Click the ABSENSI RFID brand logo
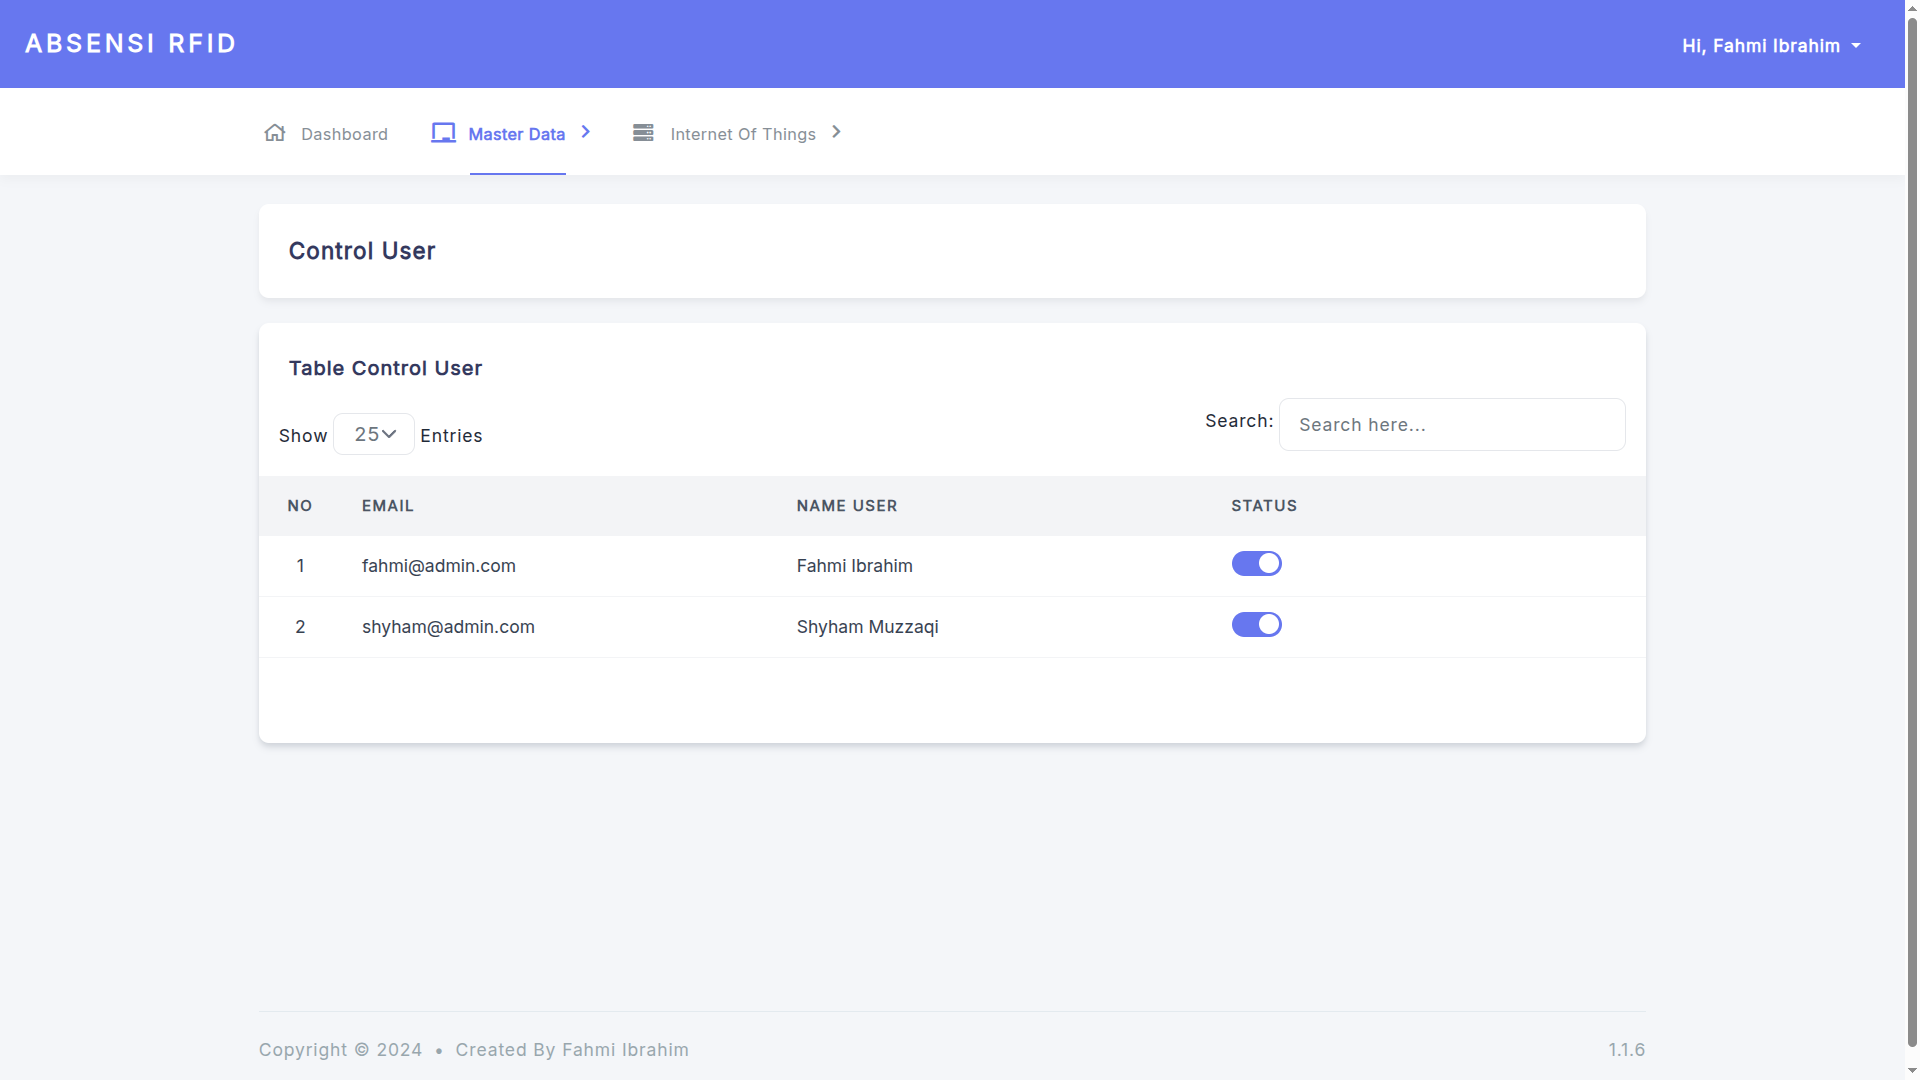The image size is (1920, 1080). click(131, 44)
